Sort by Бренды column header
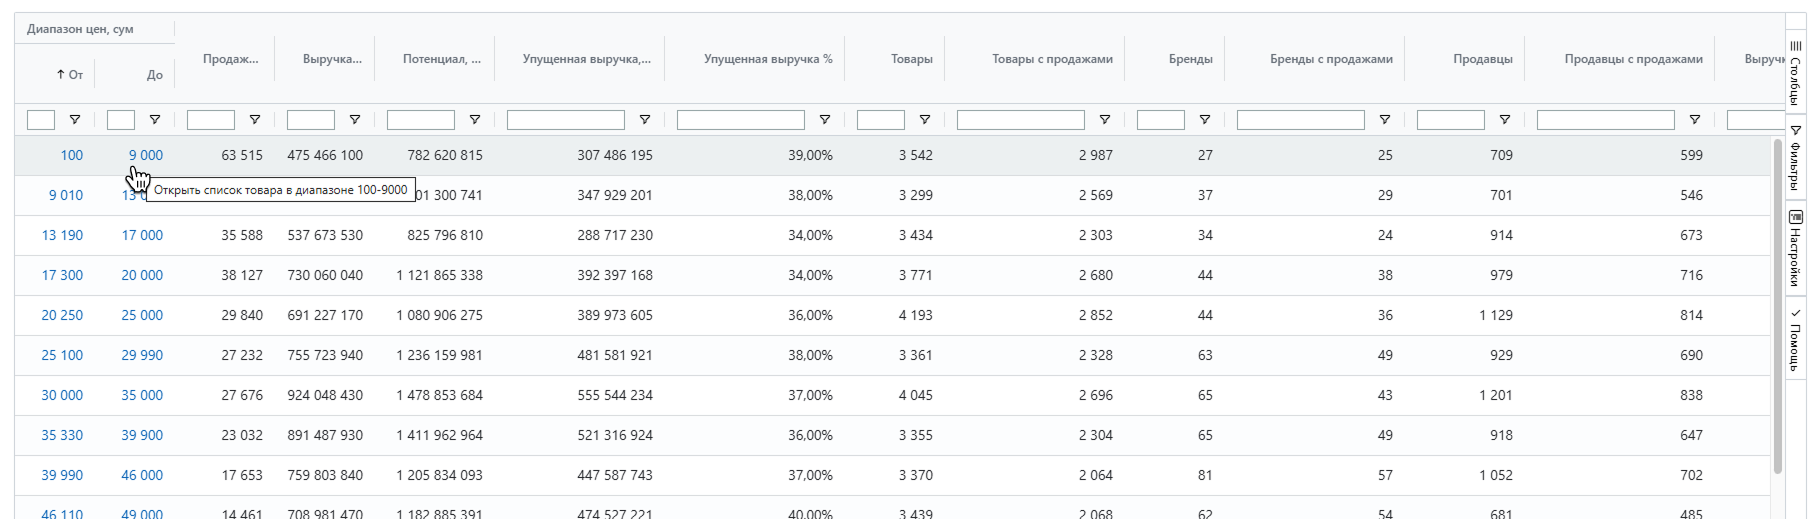 (x=1190, y=59)
